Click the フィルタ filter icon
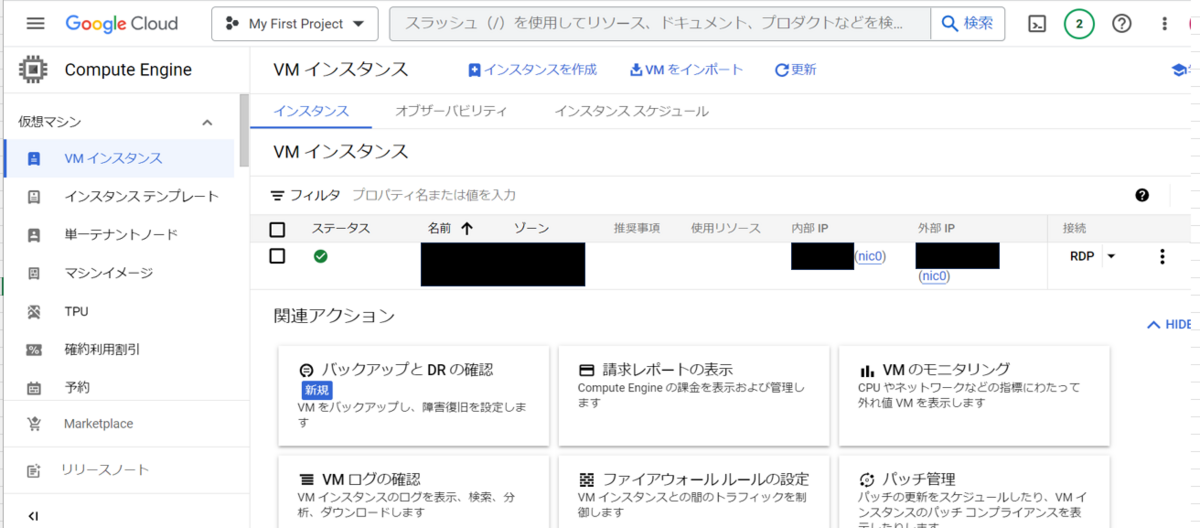Screen dimensions: 1200x528 tap(278, 195)
